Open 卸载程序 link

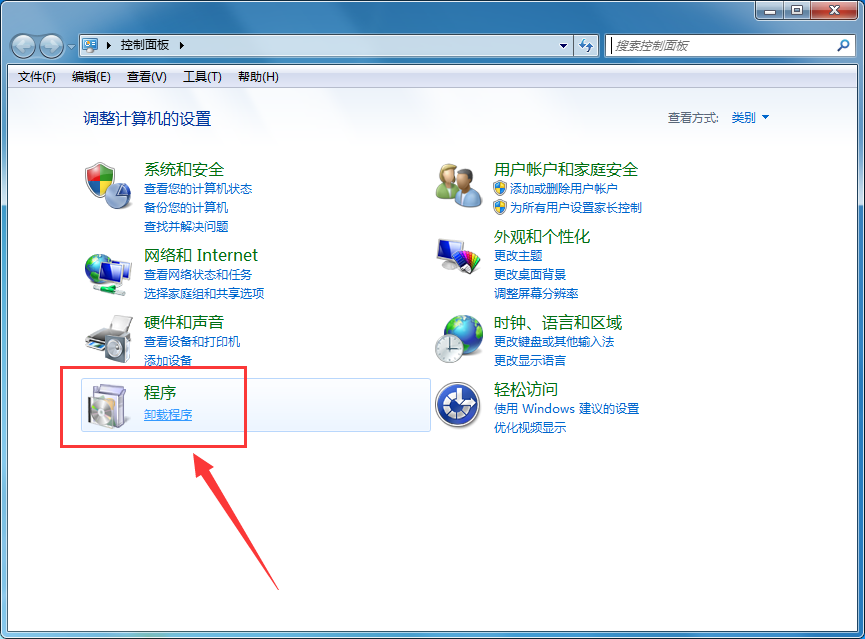(168, 414)
